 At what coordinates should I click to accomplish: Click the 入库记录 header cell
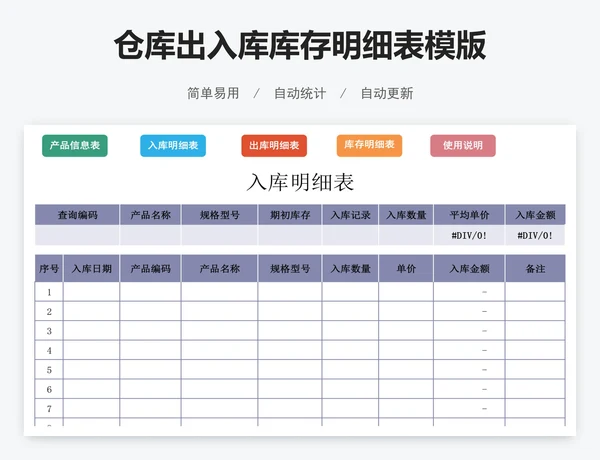pos(351,215)
